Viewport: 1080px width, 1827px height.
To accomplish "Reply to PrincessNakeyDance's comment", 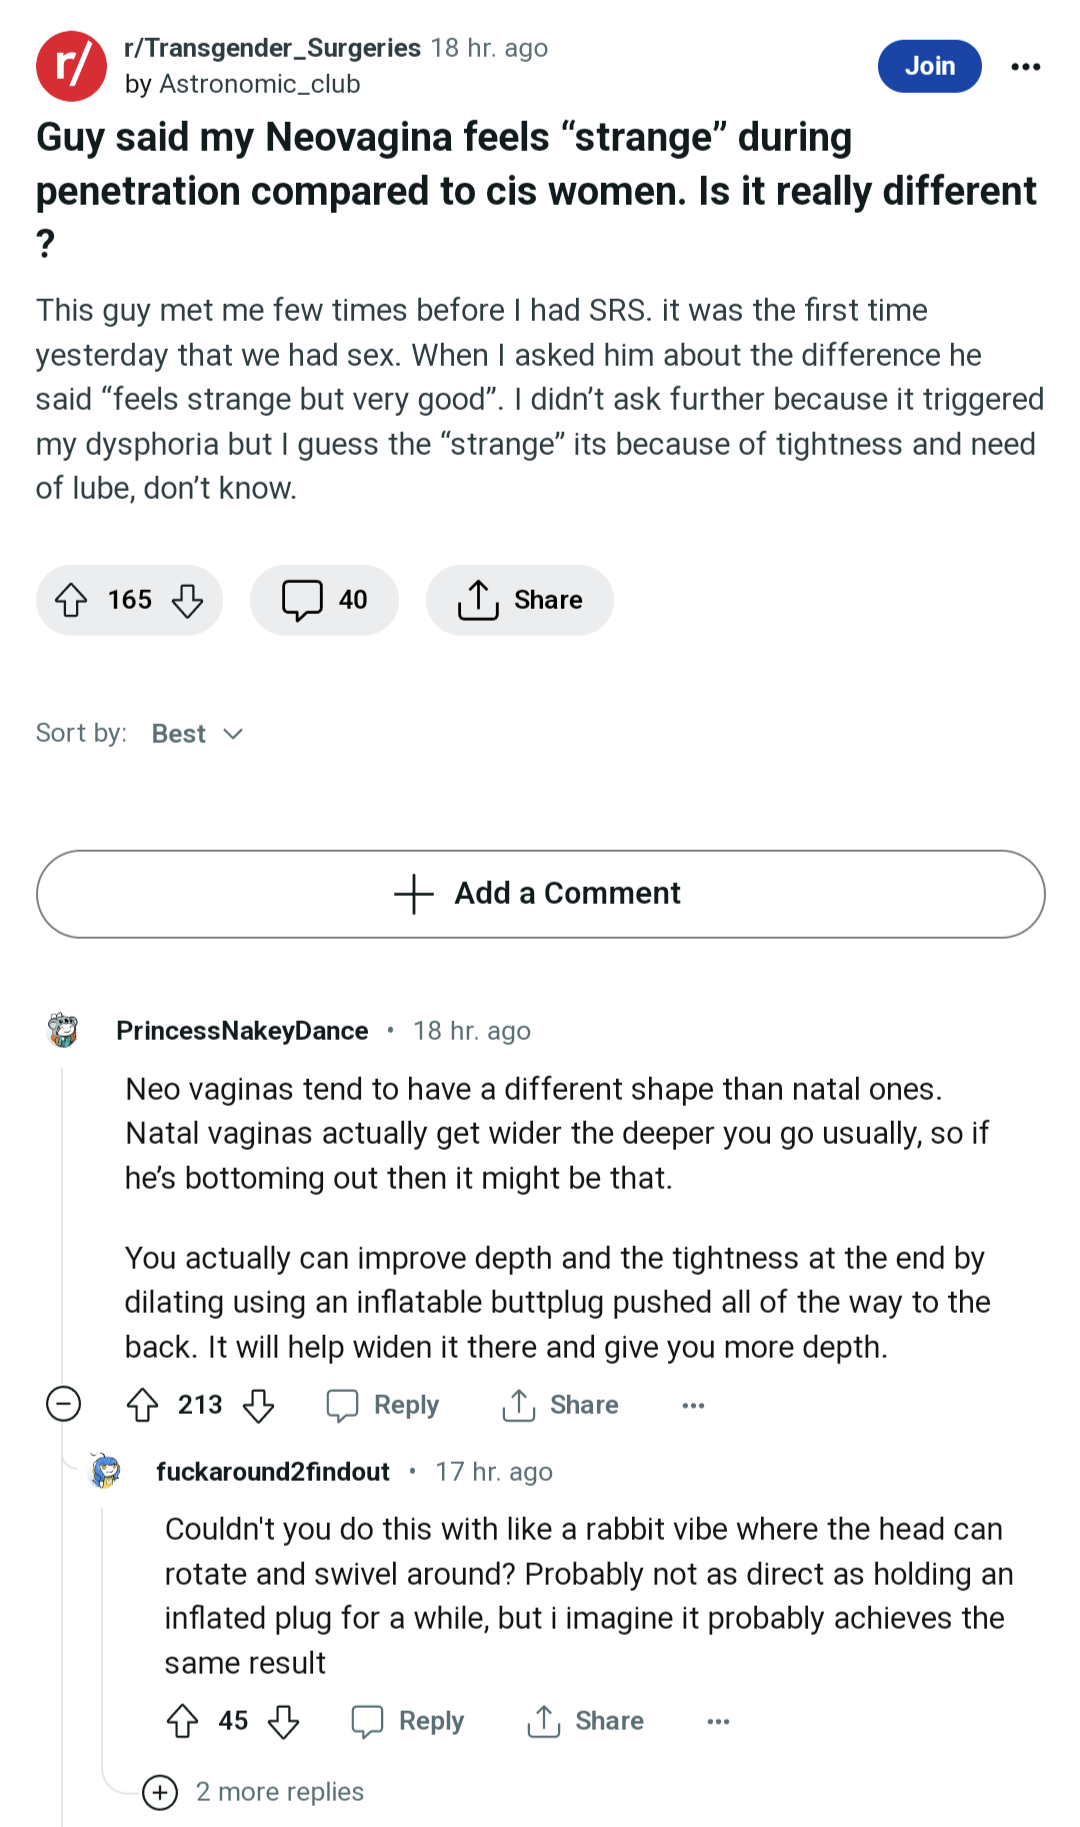I will tap(383, 1405).
